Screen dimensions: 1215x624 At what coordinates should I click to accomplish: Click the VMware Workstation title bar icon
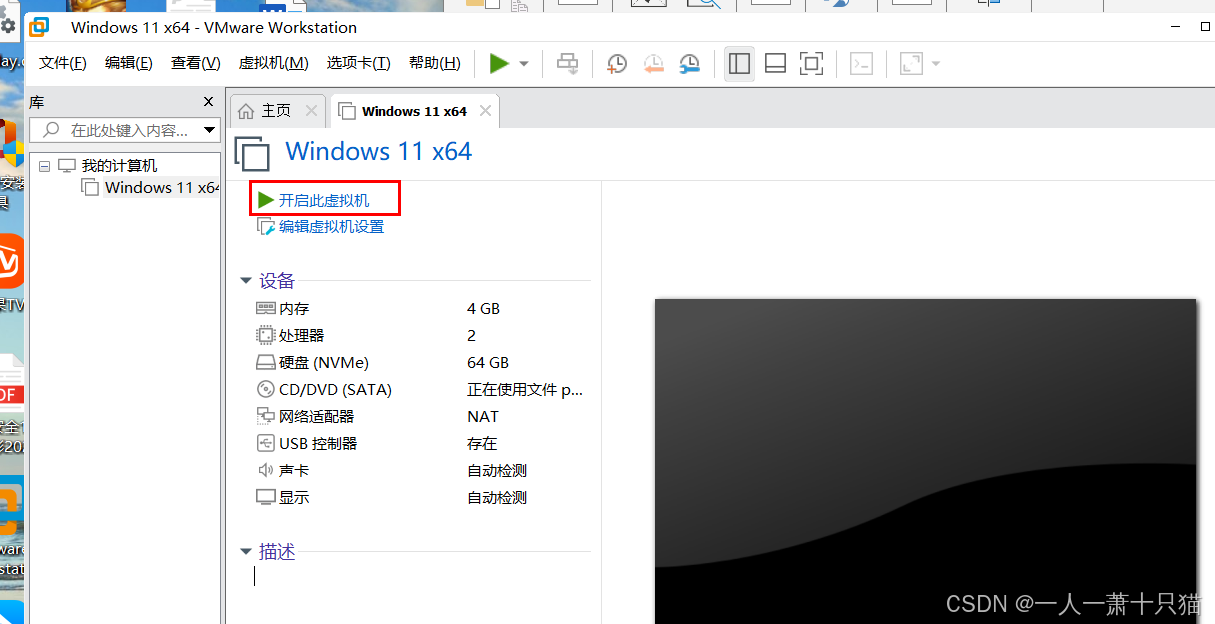[x=40, y=27]
